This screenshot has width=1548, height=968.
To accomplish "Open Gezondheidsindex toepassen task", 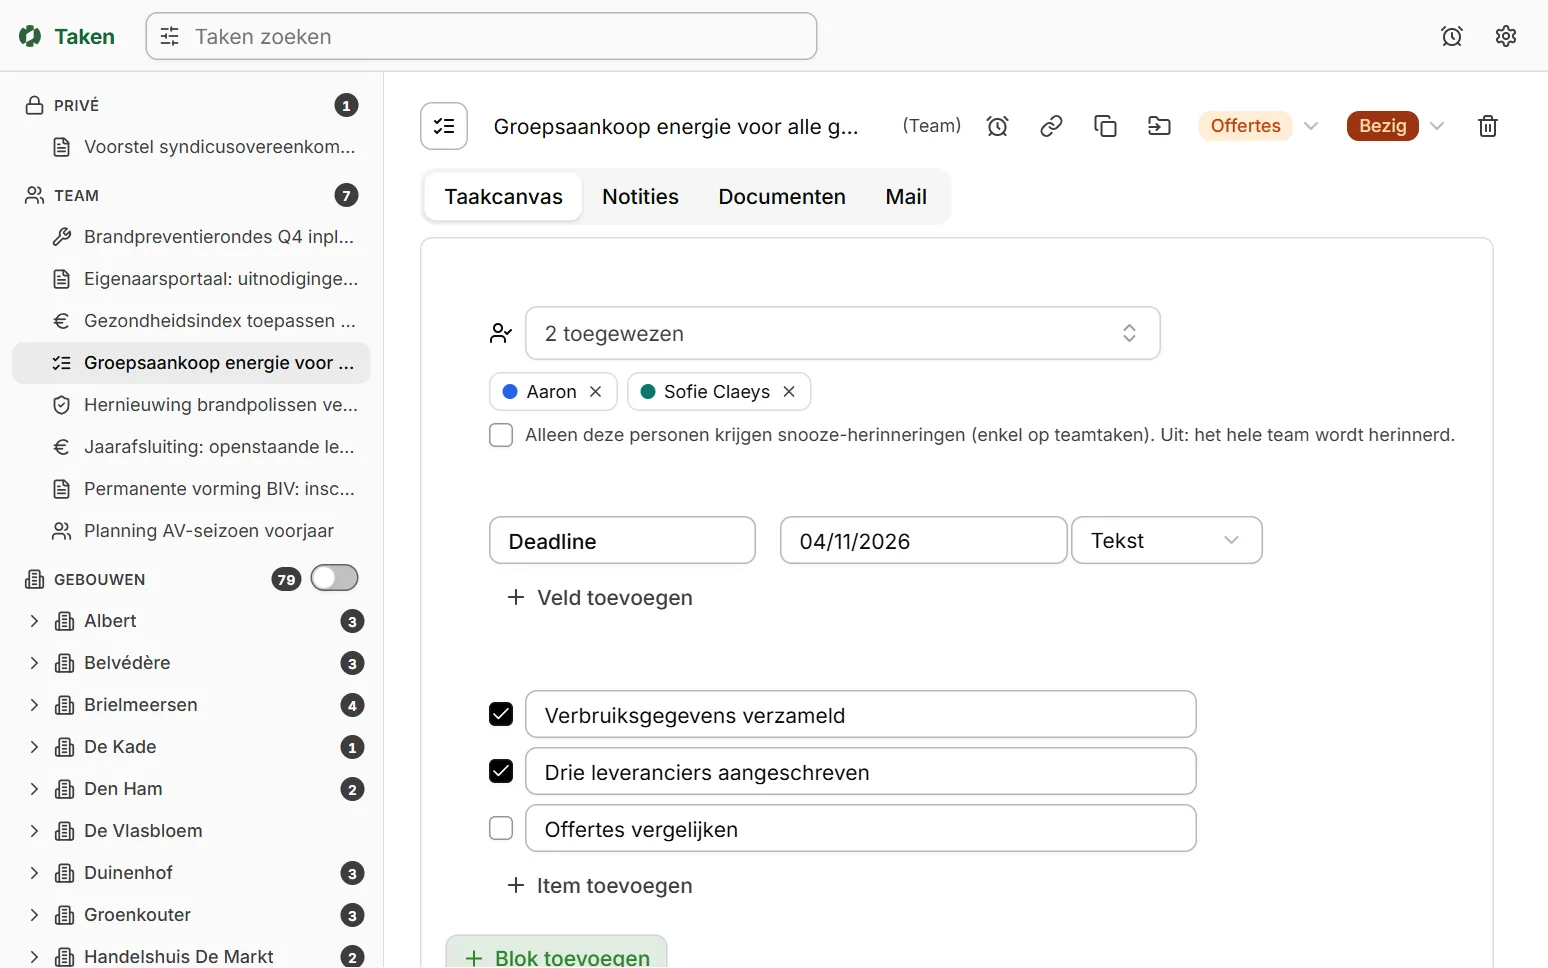I will coord(191,321).
